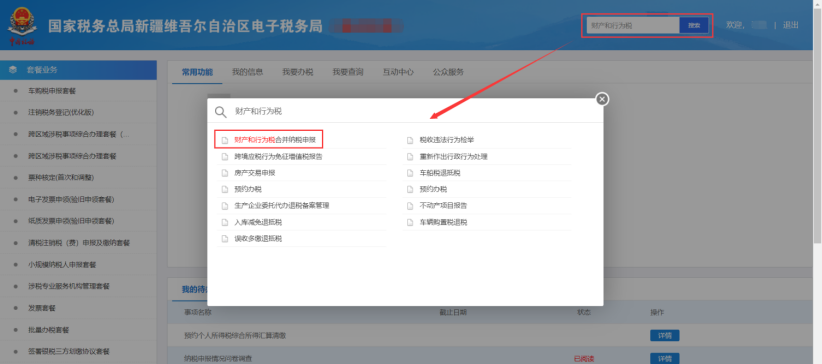Click document icon beside 房产交易申报
Viewport: 822px width, 364px height.
pyautogui.click(x=225, y=173)
